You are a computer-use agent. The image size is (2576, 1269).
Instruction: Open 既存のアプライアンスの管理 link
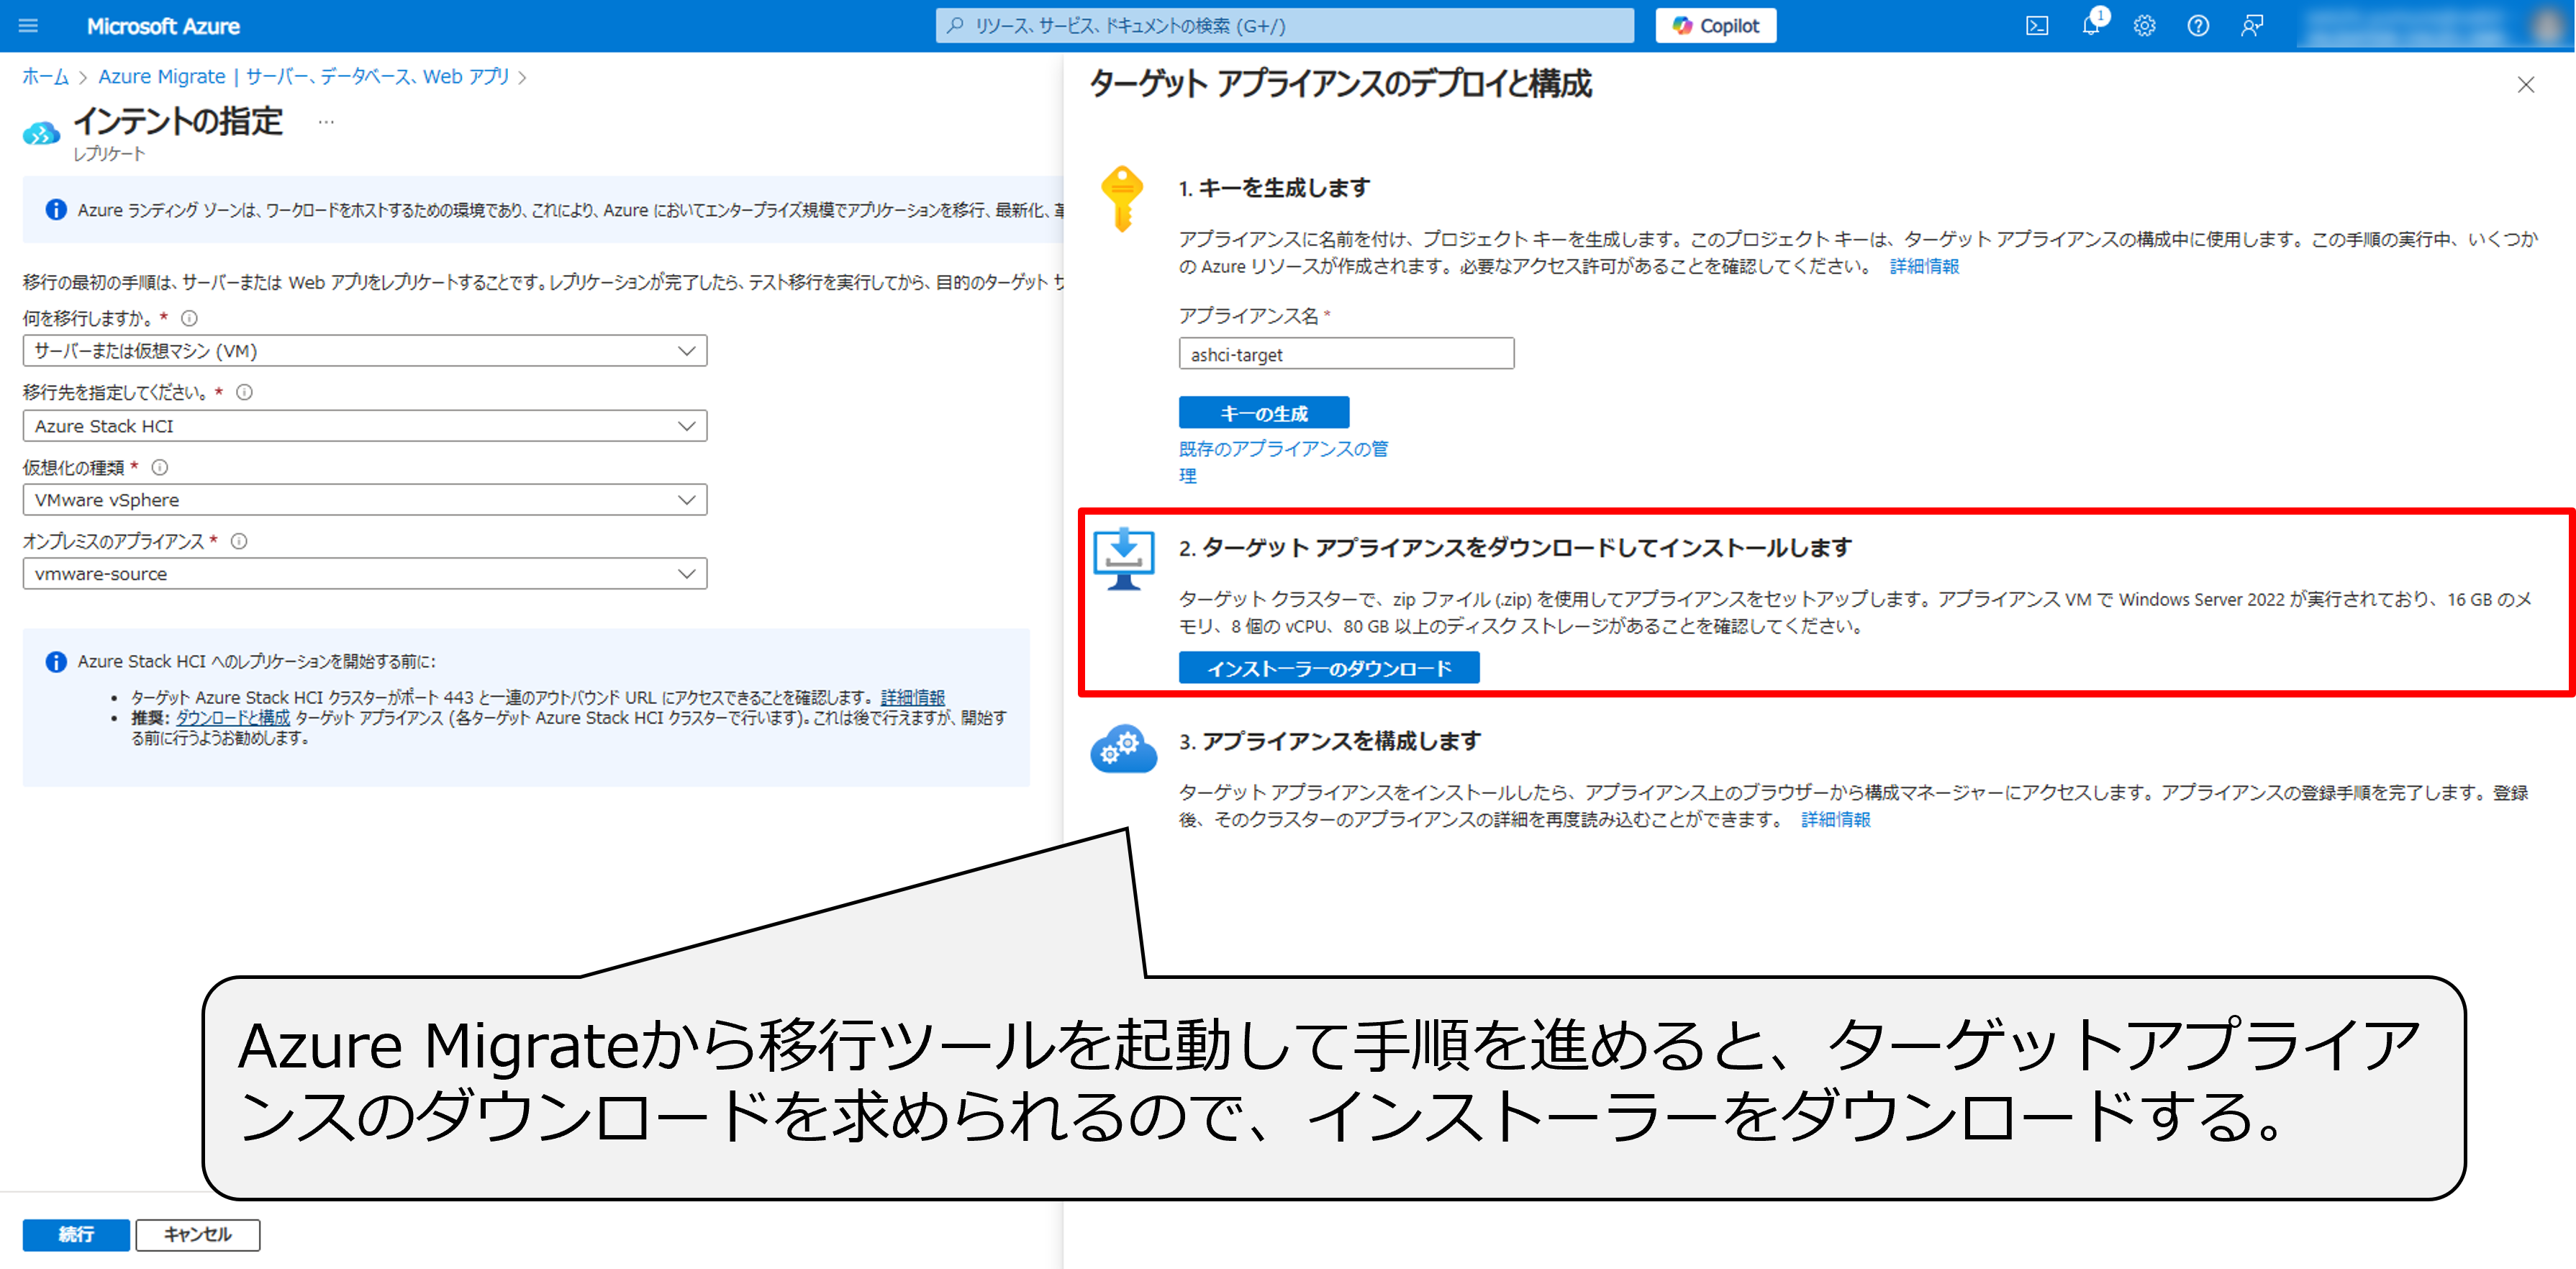[x=1282, y=449]
